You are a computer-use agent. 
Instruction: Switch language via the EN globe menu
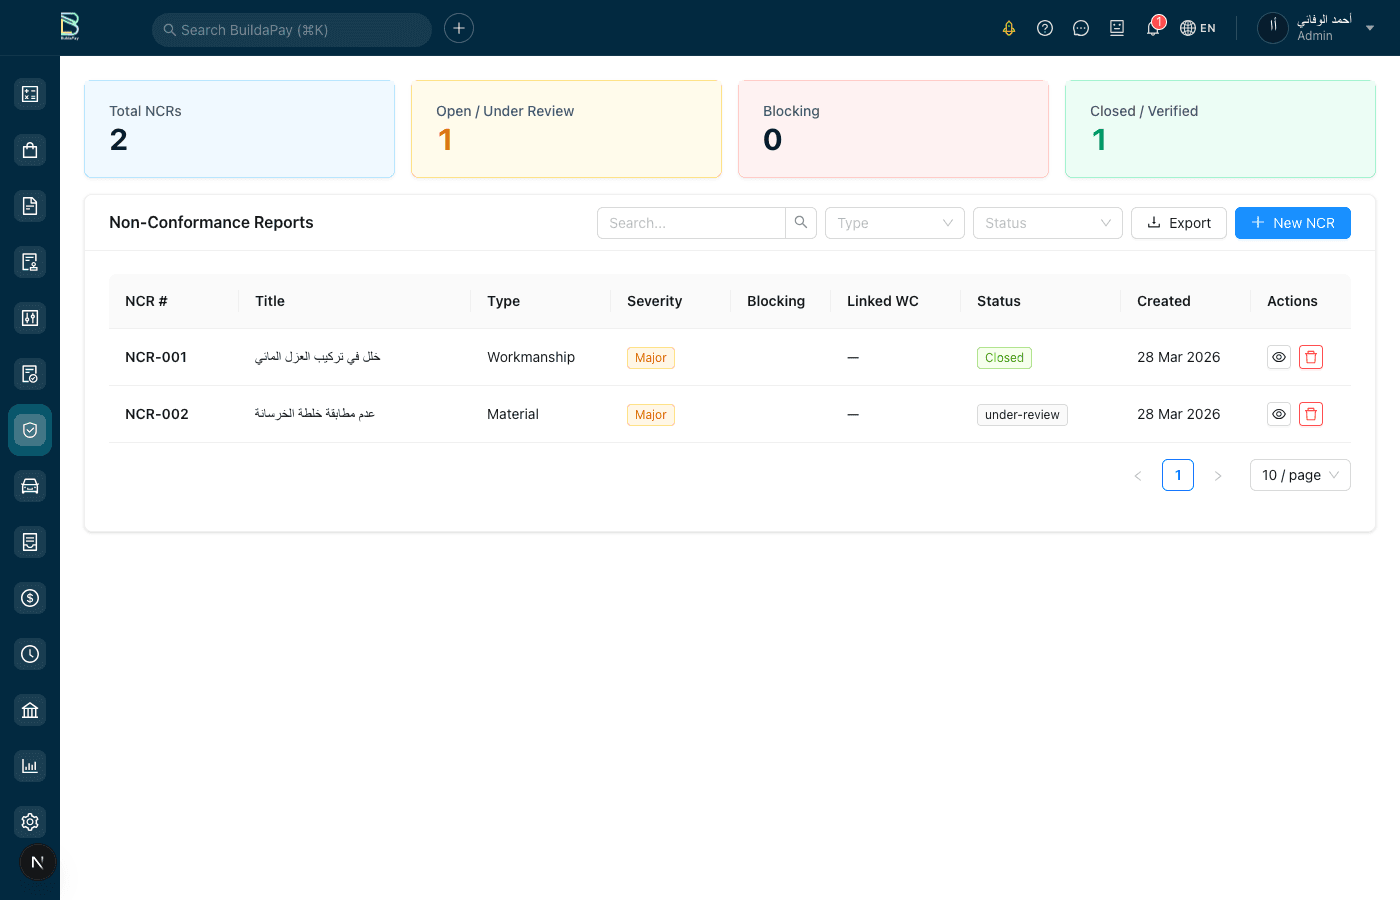pyautogui.click(x=1197, y=27)
